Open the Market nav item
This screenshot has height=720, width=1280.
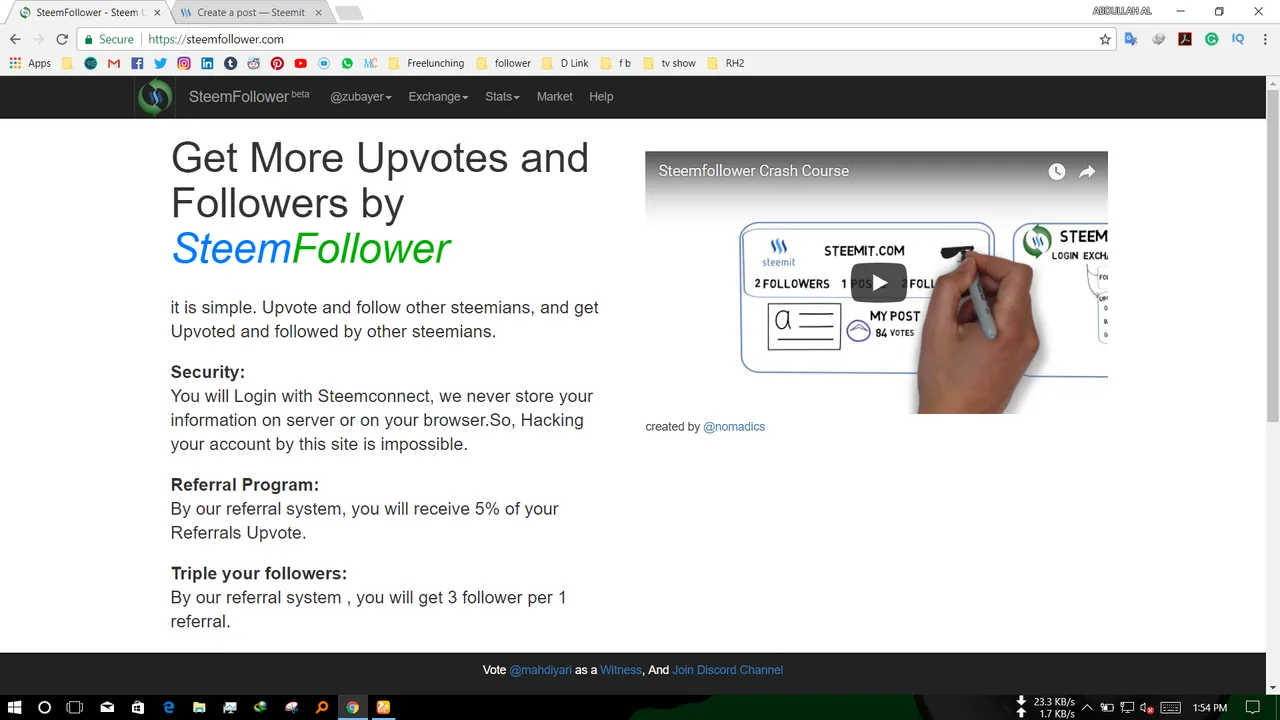554,97
